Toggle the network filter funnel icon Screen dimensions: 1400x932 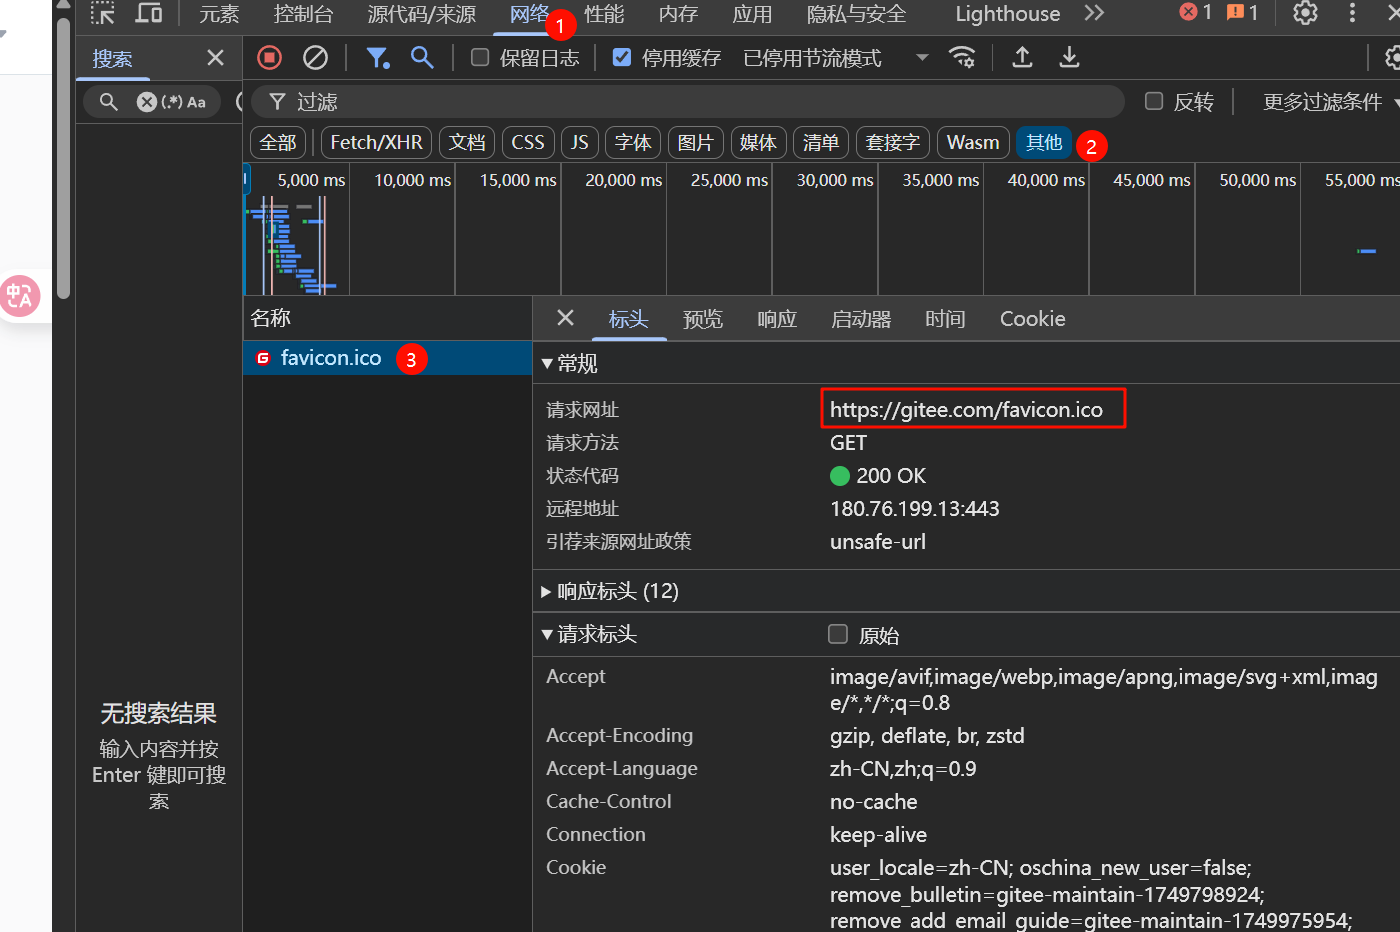377,58
